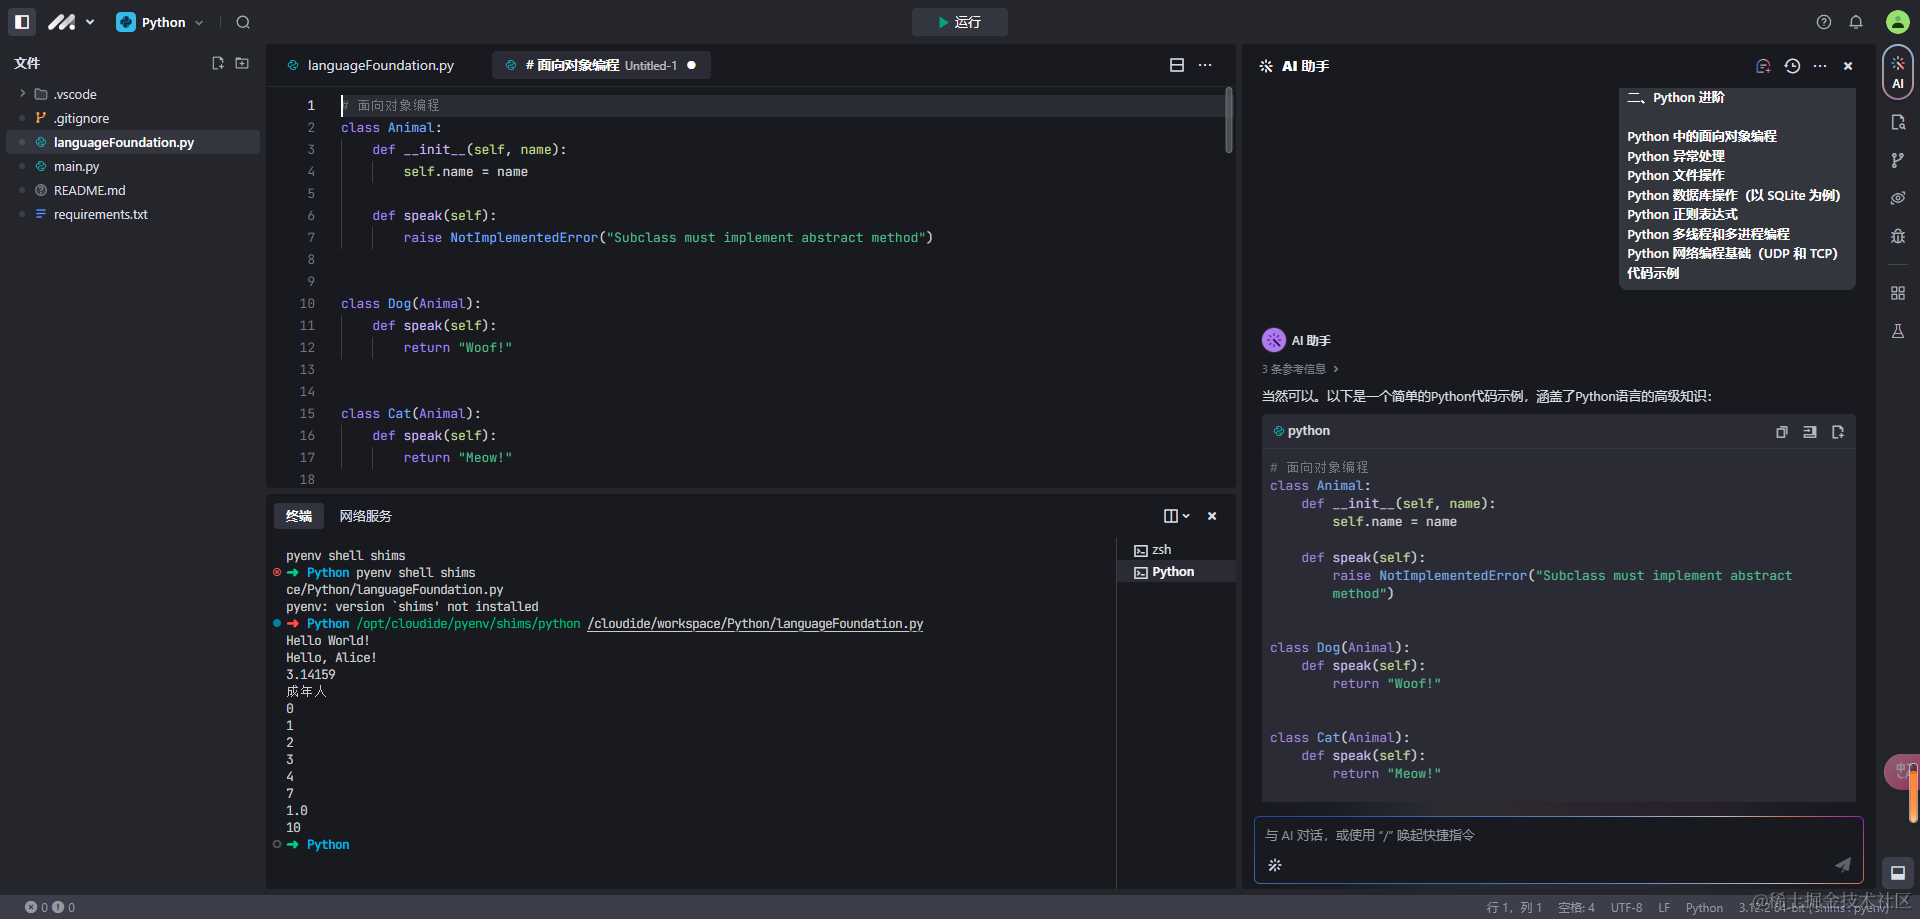
Task: Insert AI code into the editor
Action: (x=1809, y=432)
